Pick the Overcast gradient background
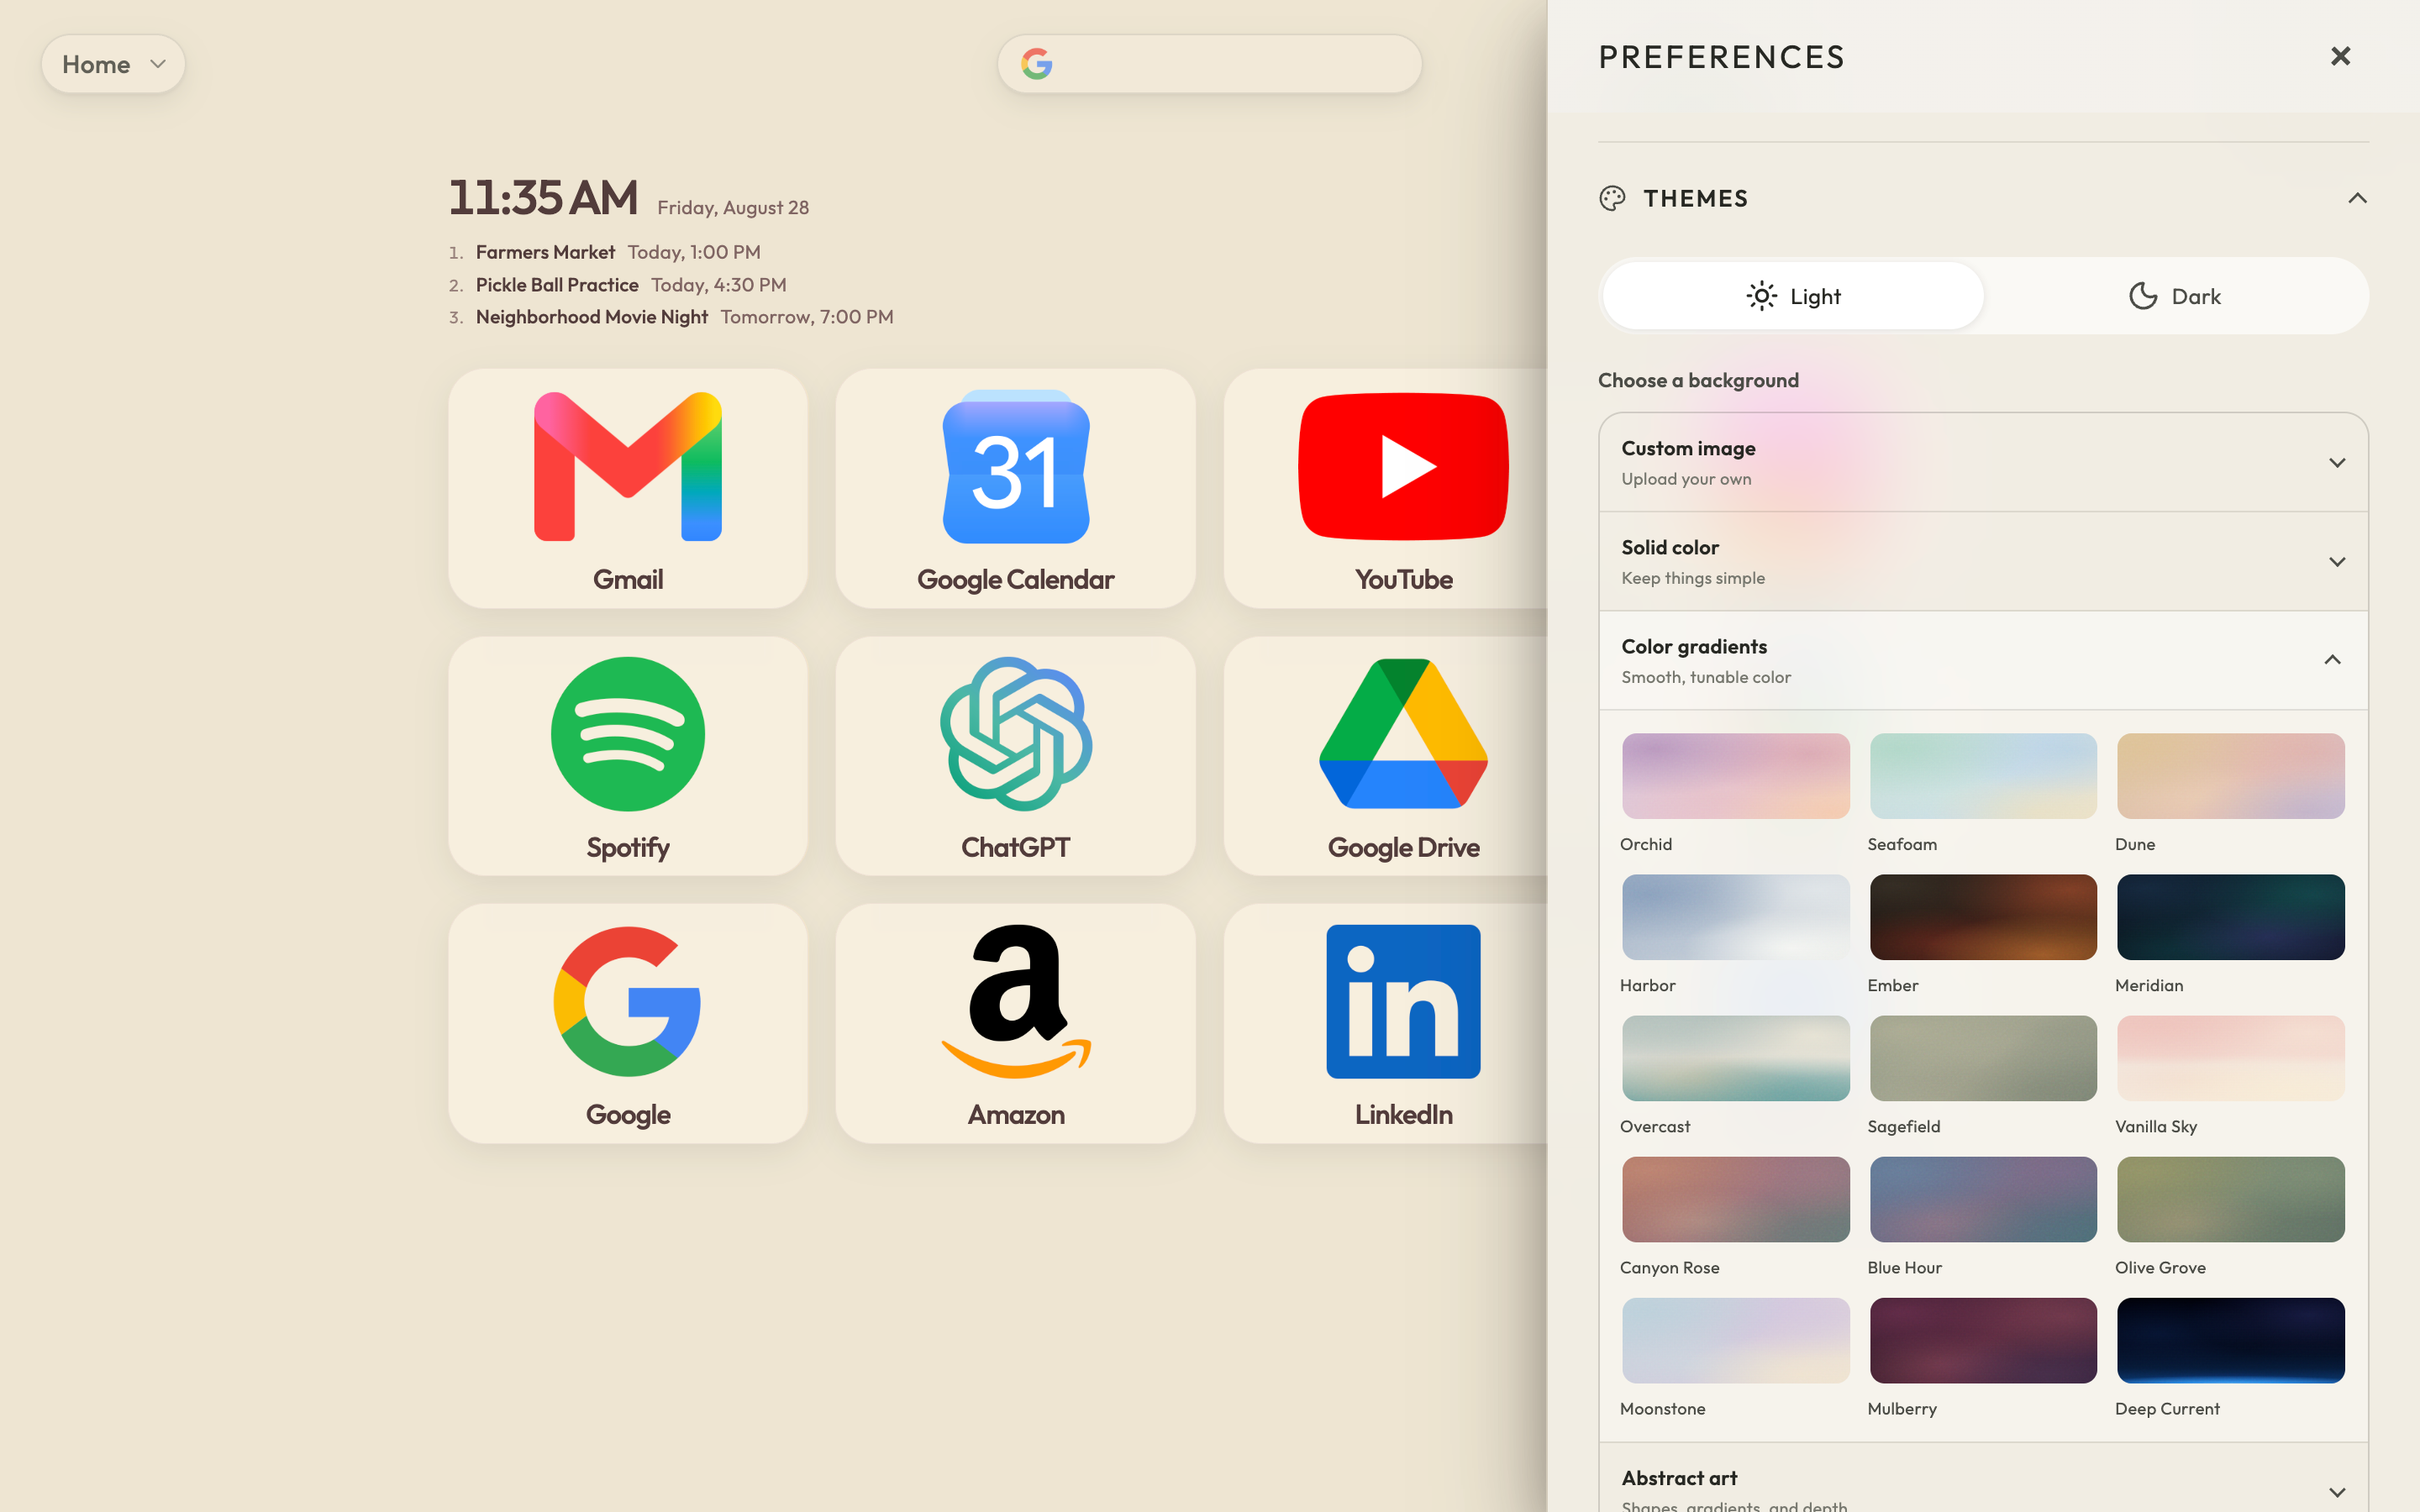Screen dimensions: 2420x1512 [1735, 1058]
